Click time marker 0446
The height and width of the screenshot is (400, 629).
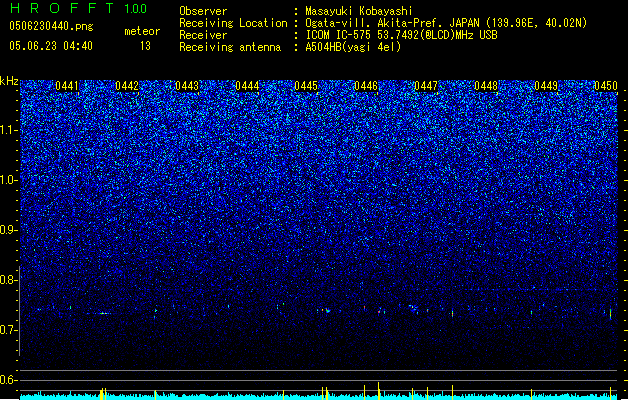coord(366,86)
